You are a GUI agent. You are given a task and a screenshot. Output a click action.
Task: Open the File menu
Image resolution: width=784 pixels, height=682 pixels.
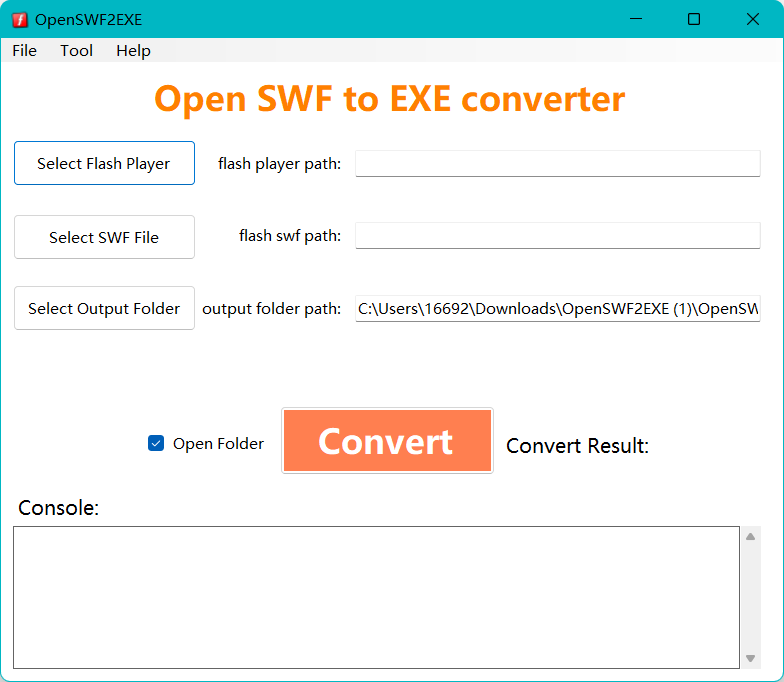click(x=24, y=50)
